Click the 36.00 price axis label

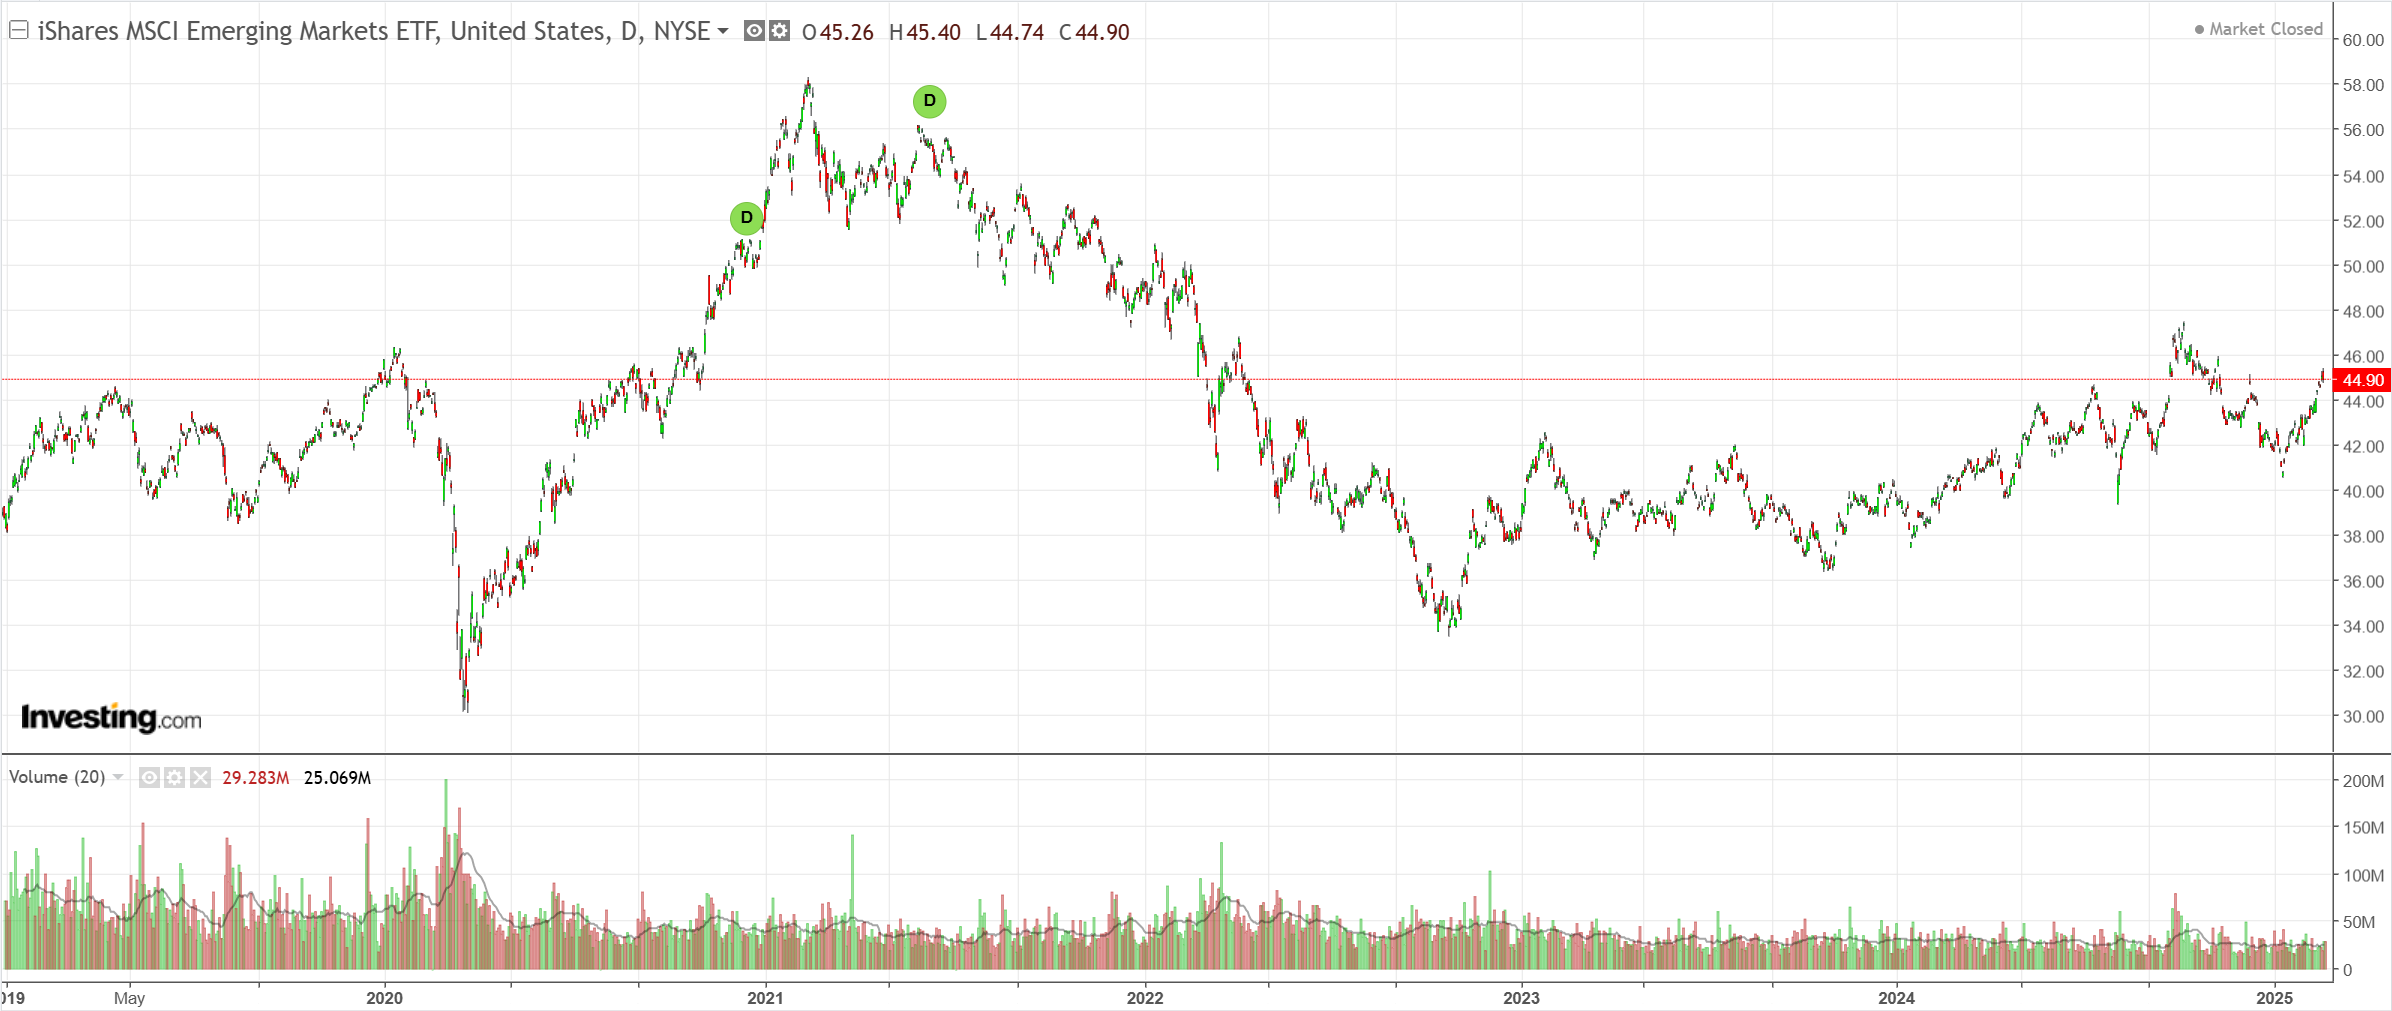[2363, 581]
